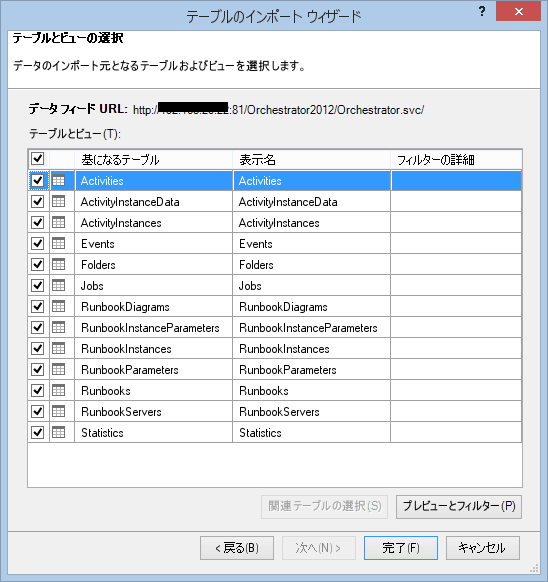Click the RunbookDiagrams display name cell
548x582 pixels.
pos(311,307)
